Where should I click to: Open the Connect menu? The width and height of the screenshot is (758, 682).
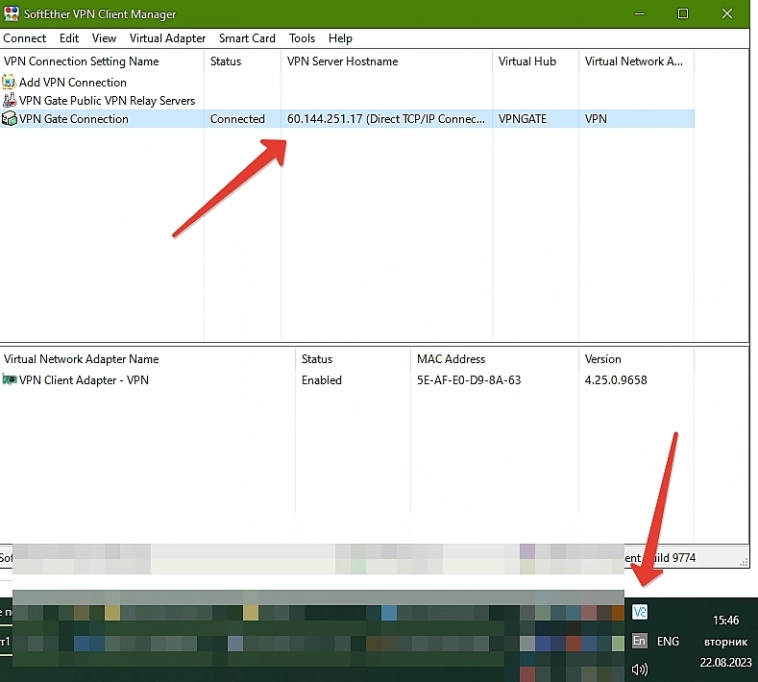pos(25,38)
